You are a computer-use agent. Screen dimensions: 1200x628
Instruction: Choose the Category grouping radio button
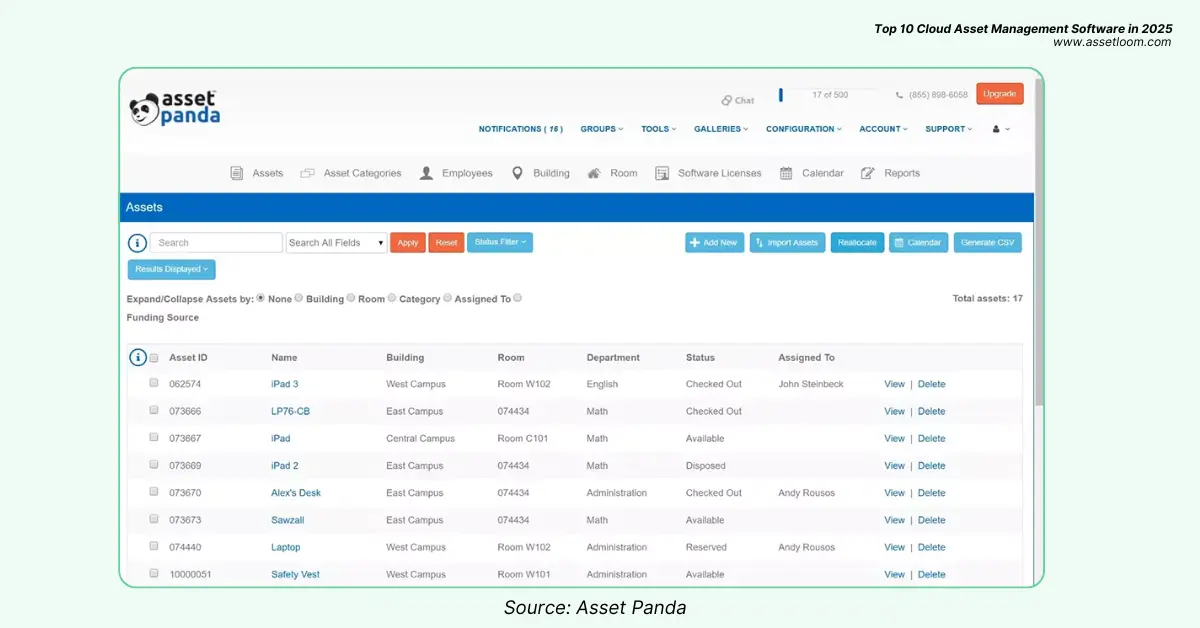click(x=389, y=297)
